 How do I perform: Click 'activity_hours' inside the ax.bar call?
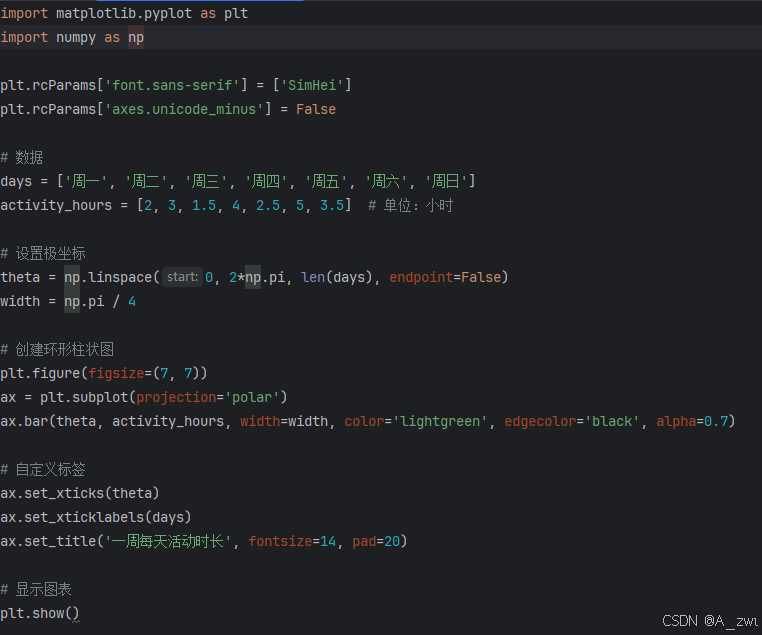168,421
